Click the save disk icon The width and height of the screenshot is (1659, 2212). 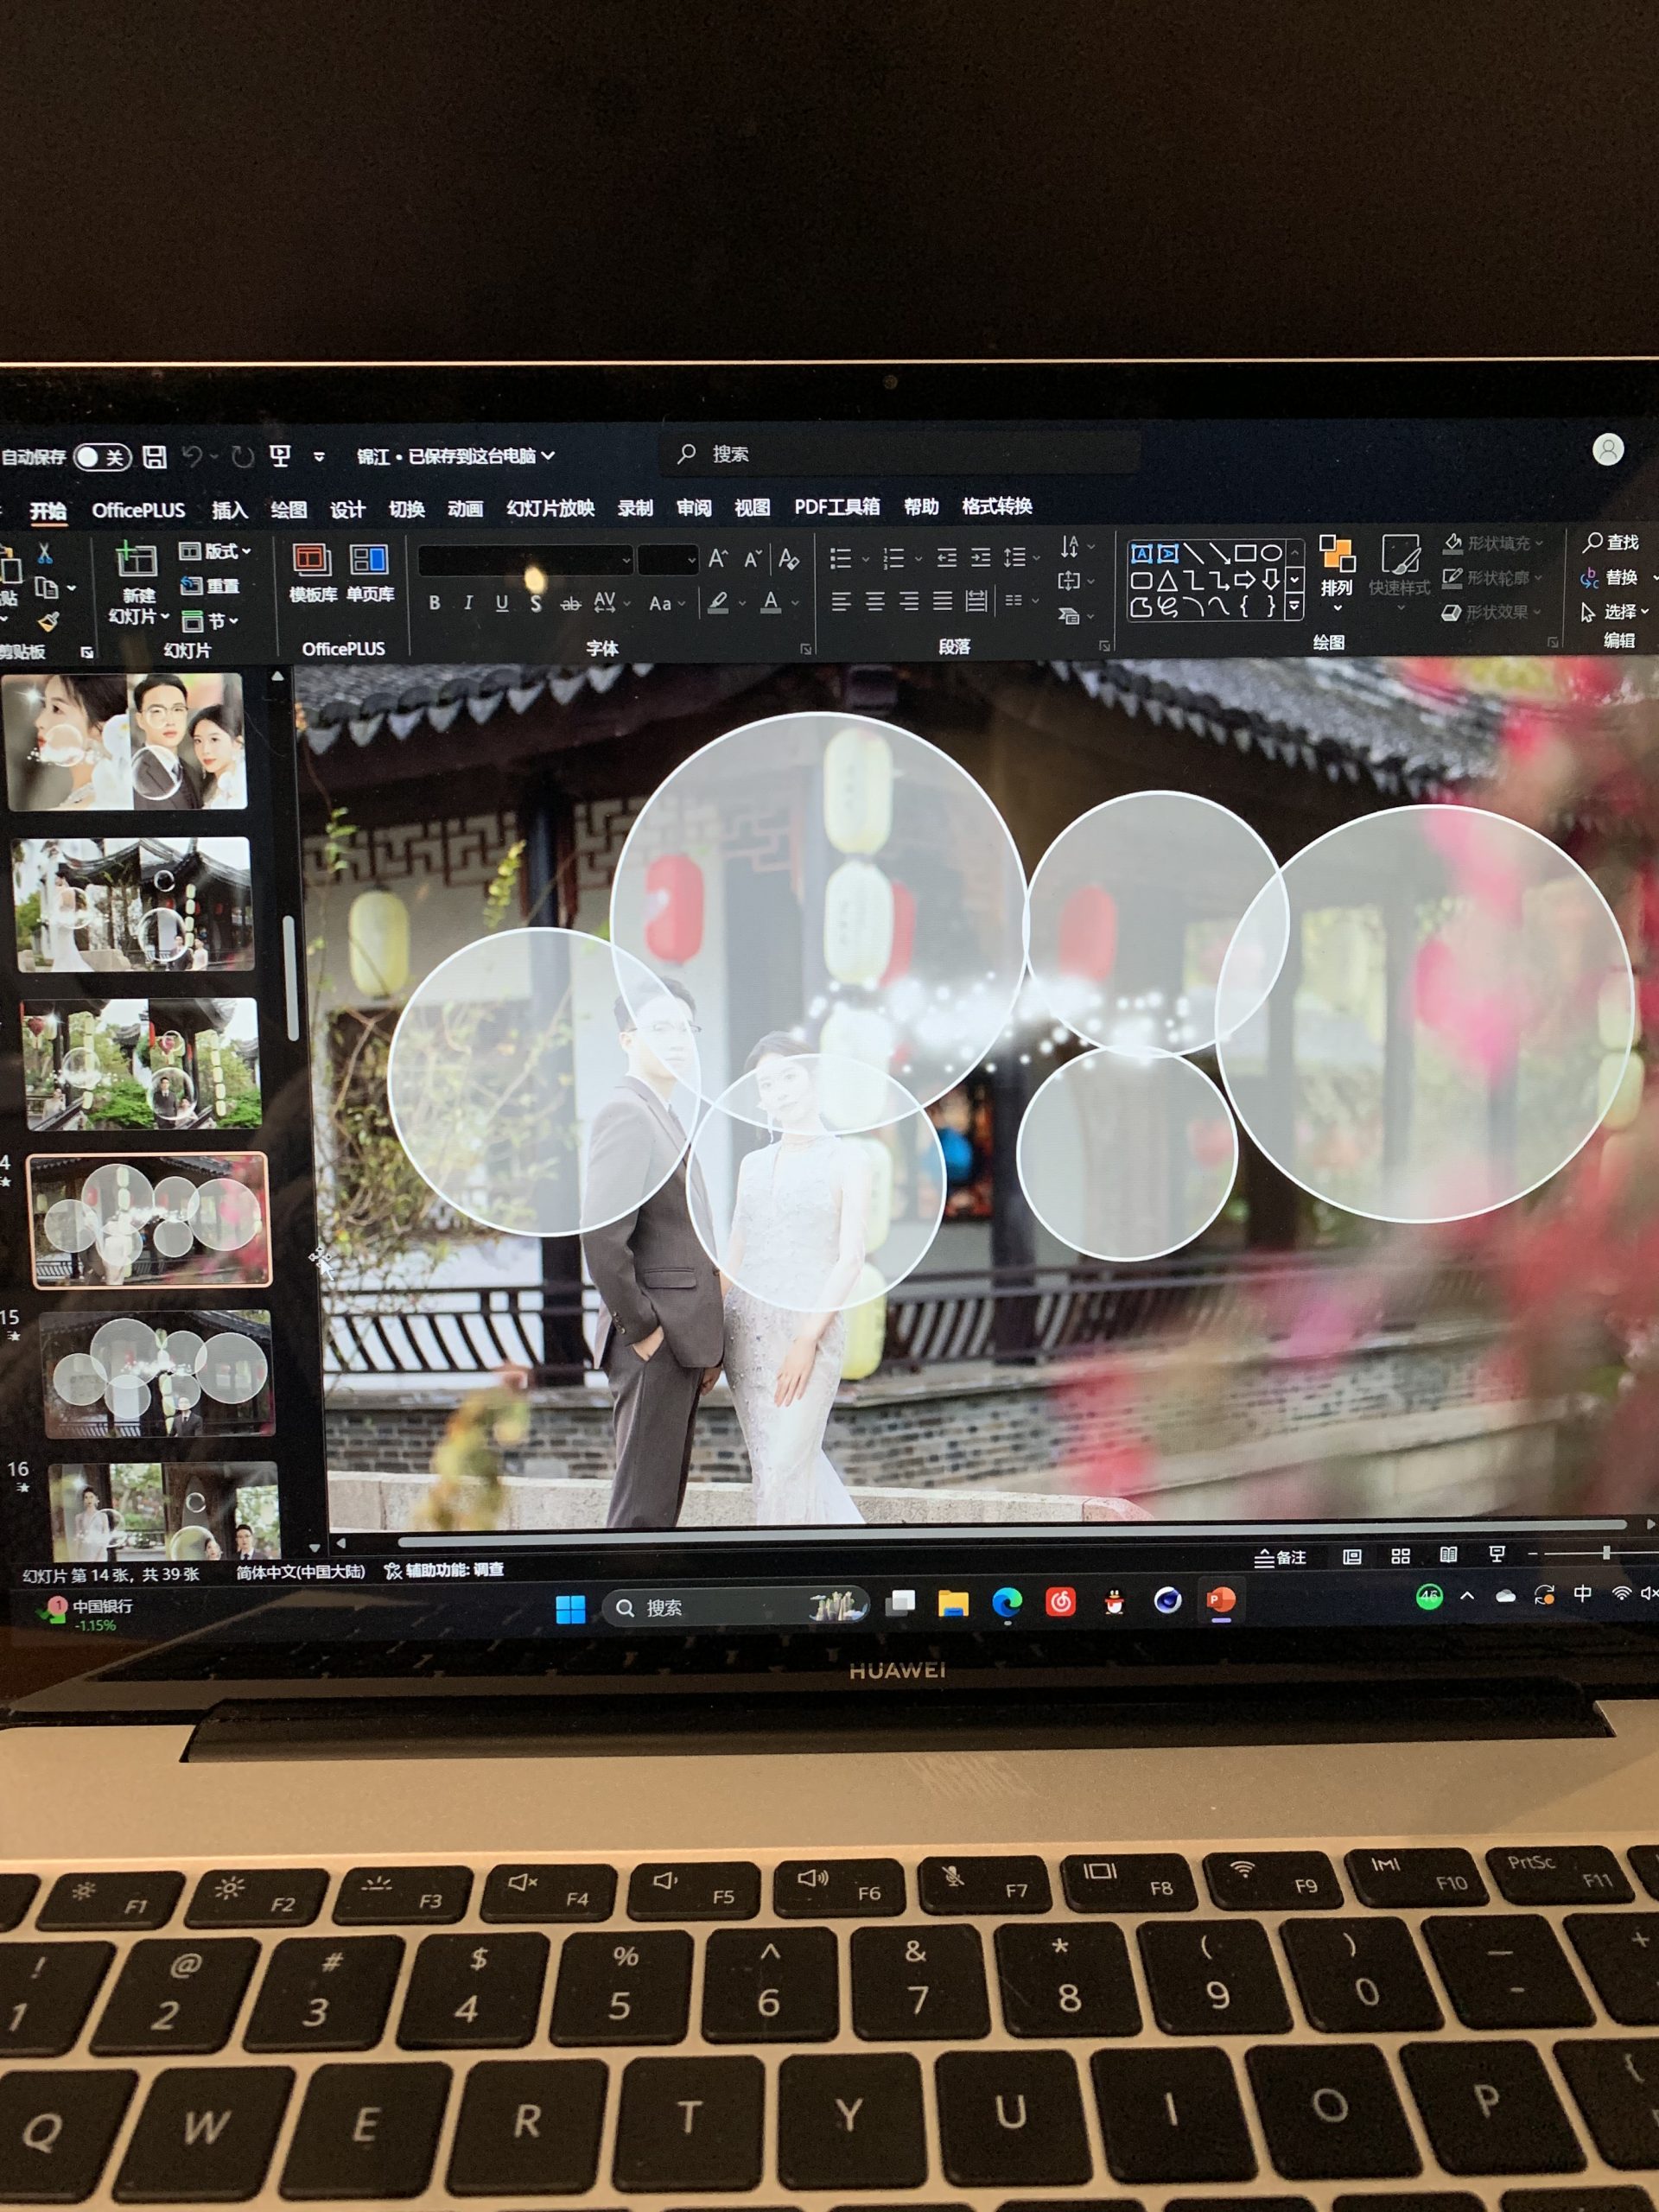155,457
